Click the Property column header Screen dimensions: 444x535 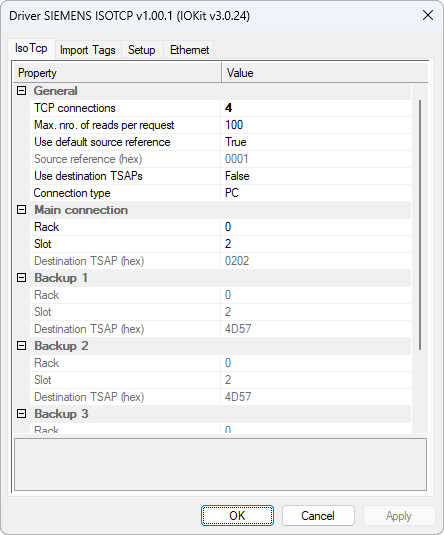(x=117, y=73)
